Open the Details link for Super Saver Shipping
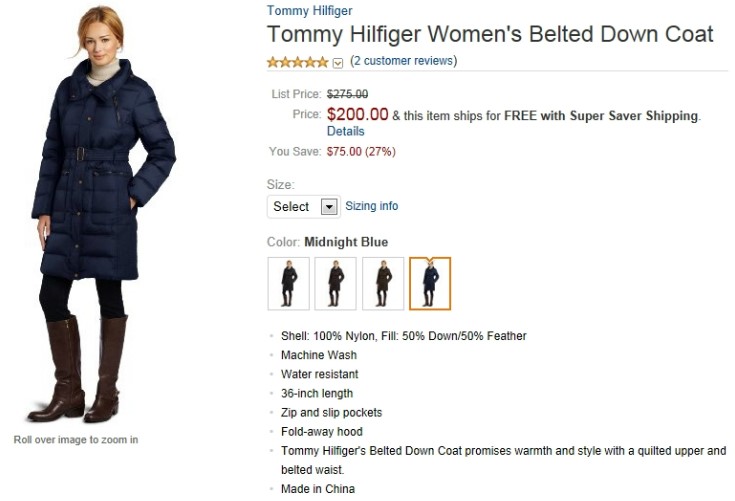The height and width of the screenshot is (501, 735). click(345, 131)
